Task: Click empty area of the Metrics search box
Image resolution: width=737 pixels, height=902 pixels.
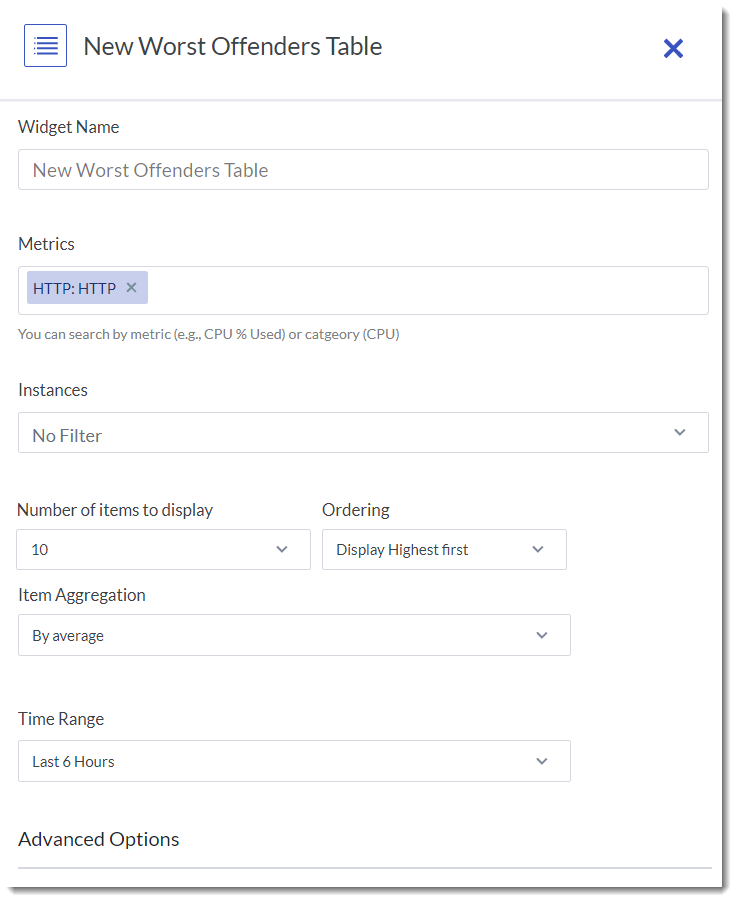Action: pyautogui.click(x=420, y=290)
